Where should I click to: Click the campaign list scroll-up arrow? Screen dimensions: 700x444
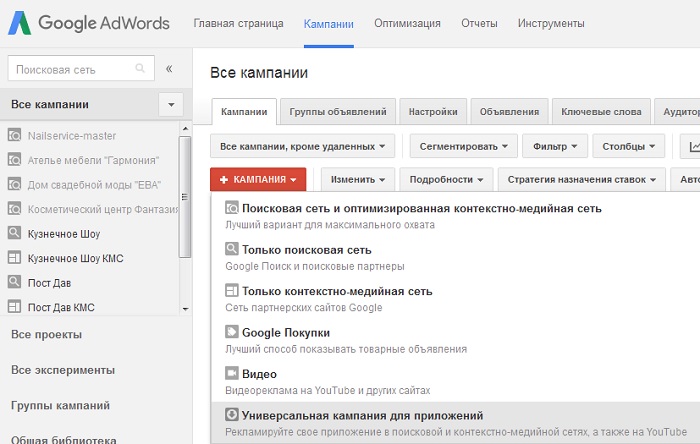(185, 129)
